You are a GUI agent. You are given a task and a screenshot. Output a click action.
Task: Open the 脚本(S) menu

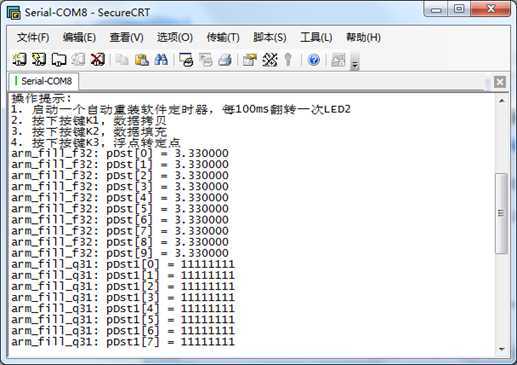coord(270,37)
